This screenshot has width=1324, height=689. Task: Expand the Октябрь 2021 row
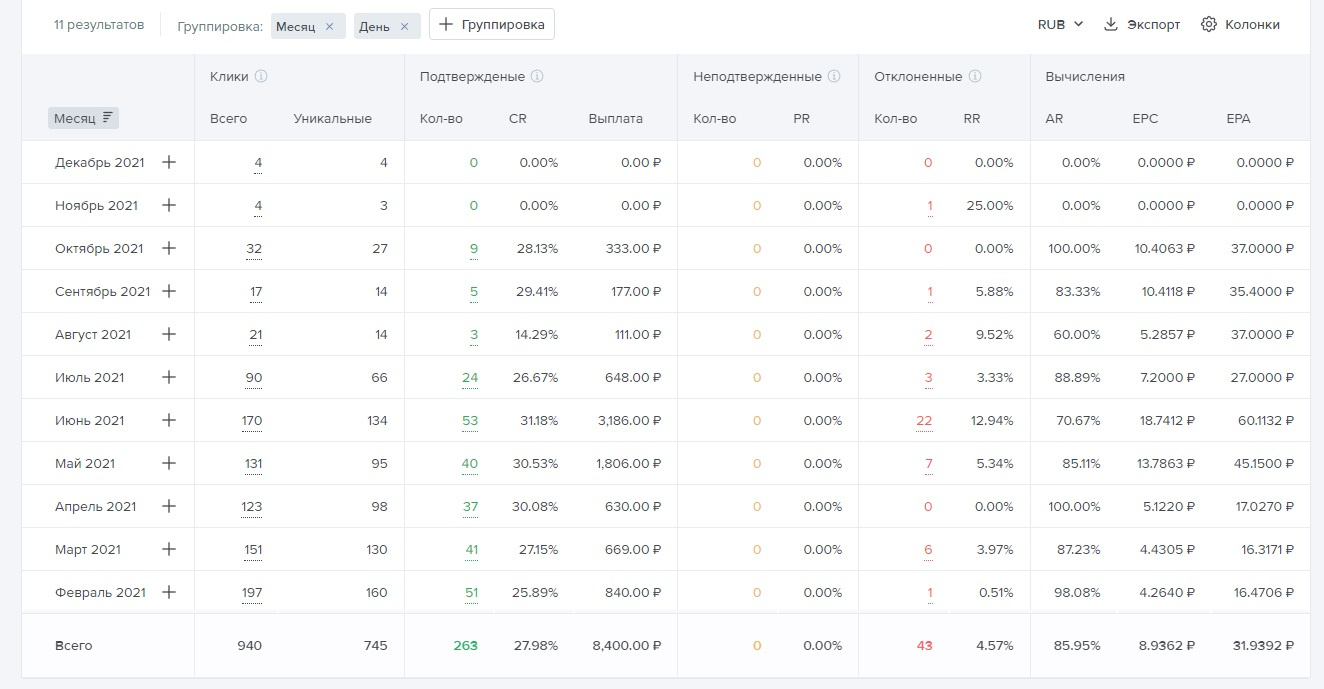(169, 248)
